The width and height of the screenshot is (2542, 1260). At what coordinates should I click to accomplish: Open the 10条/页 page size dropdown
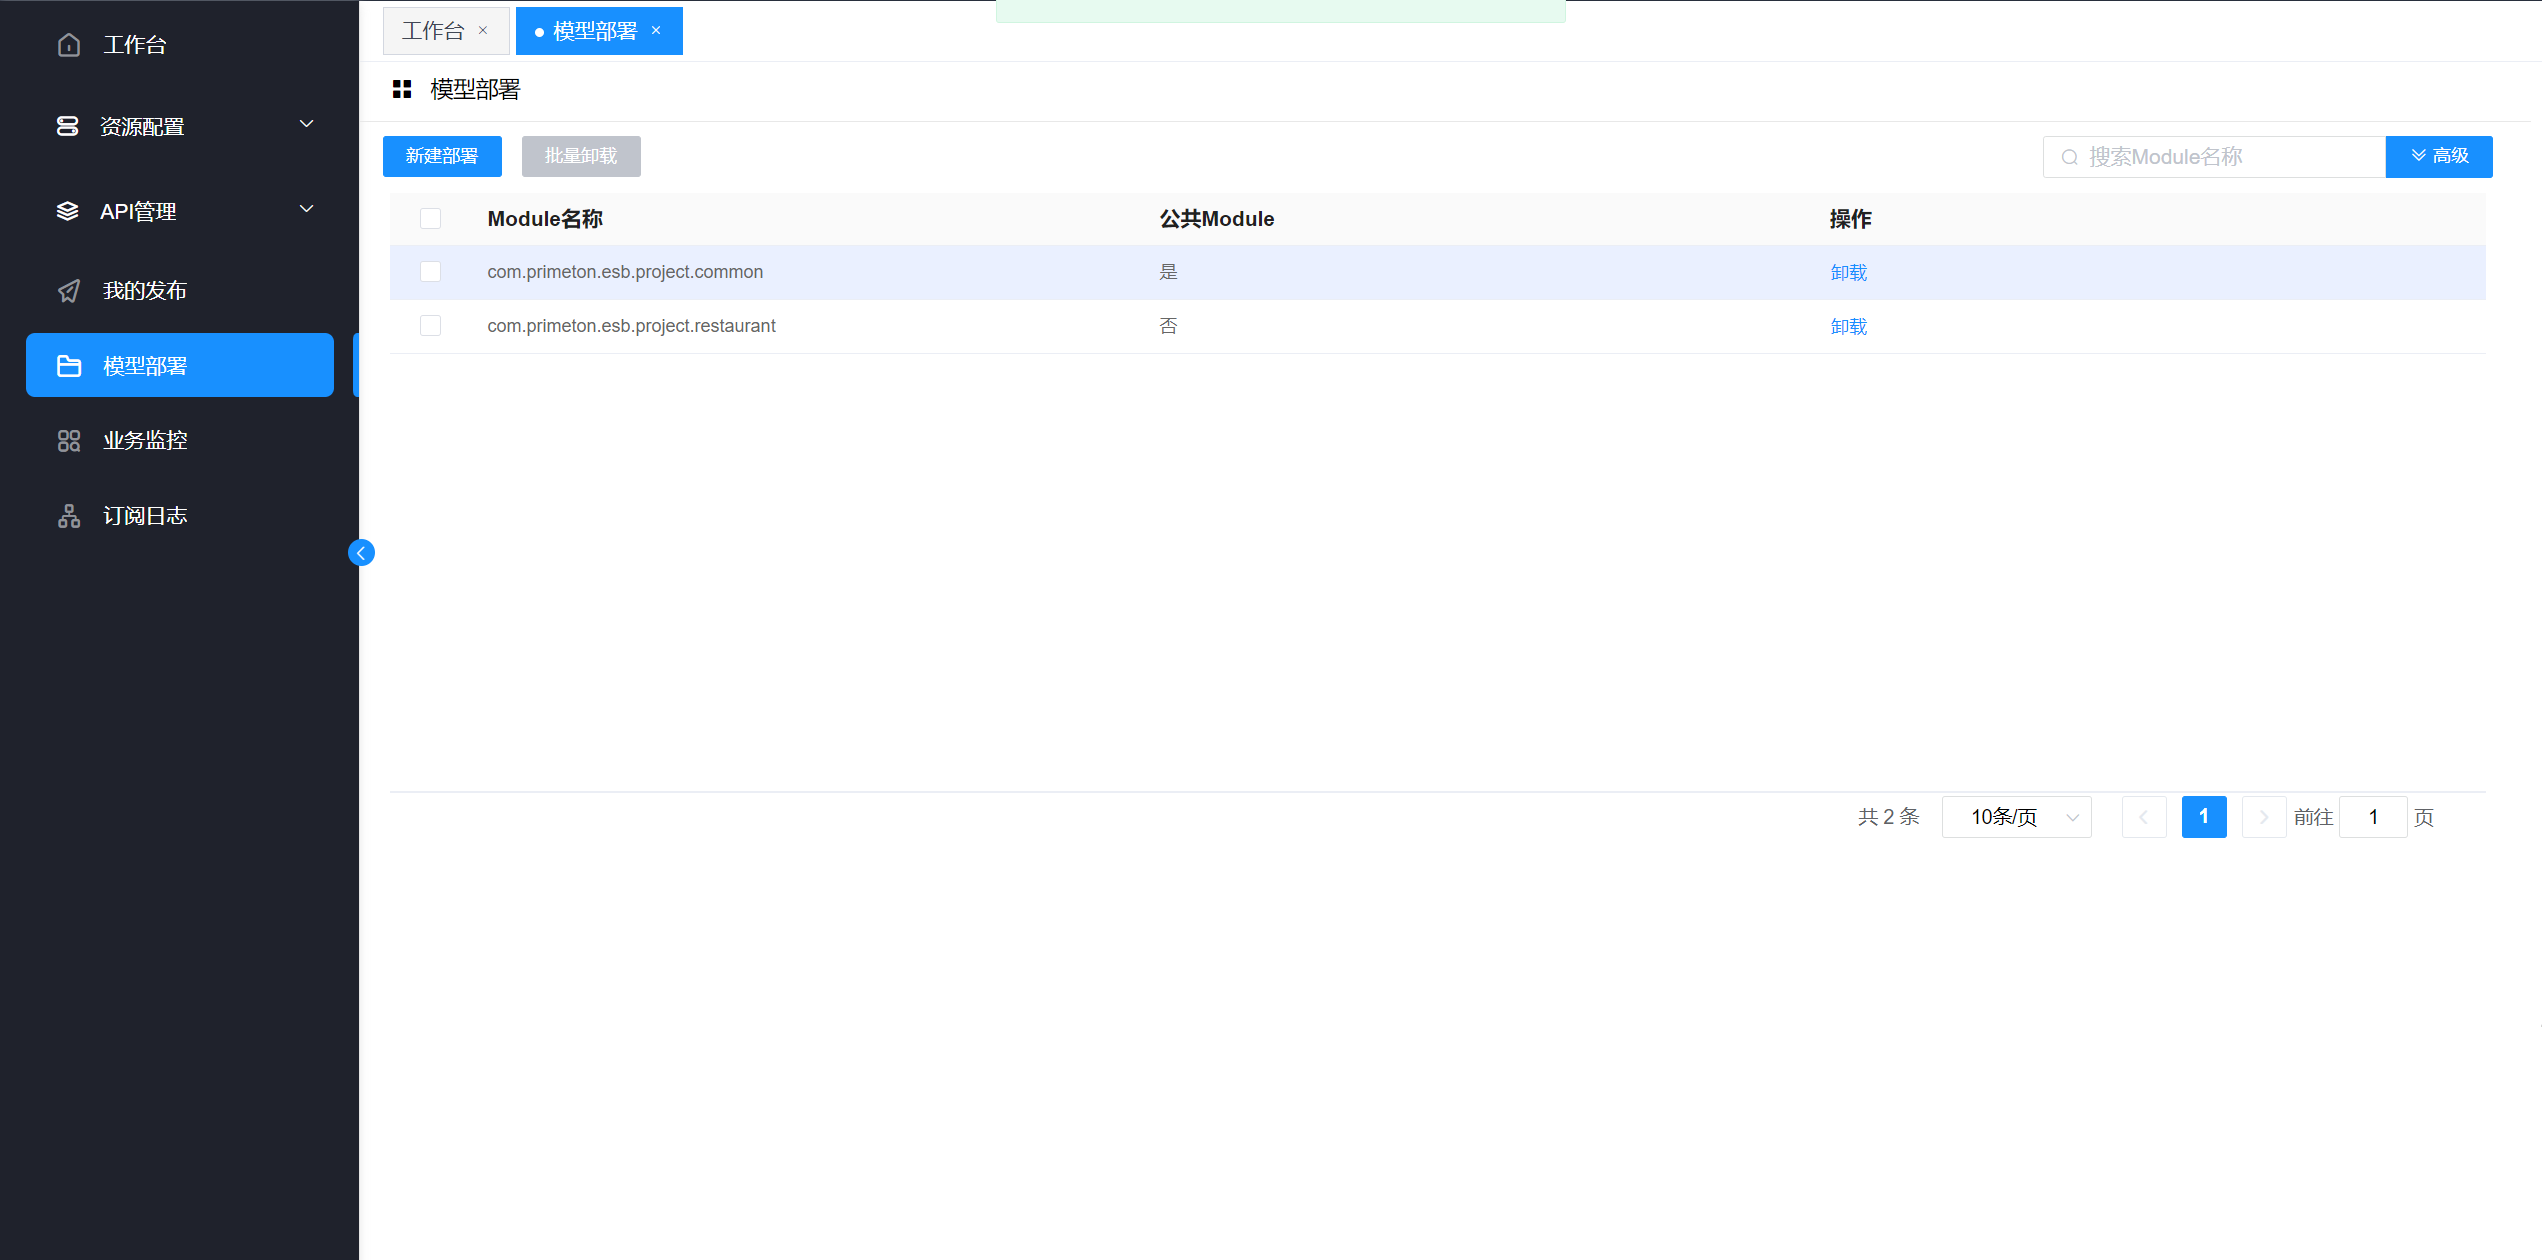[2016, 817]
